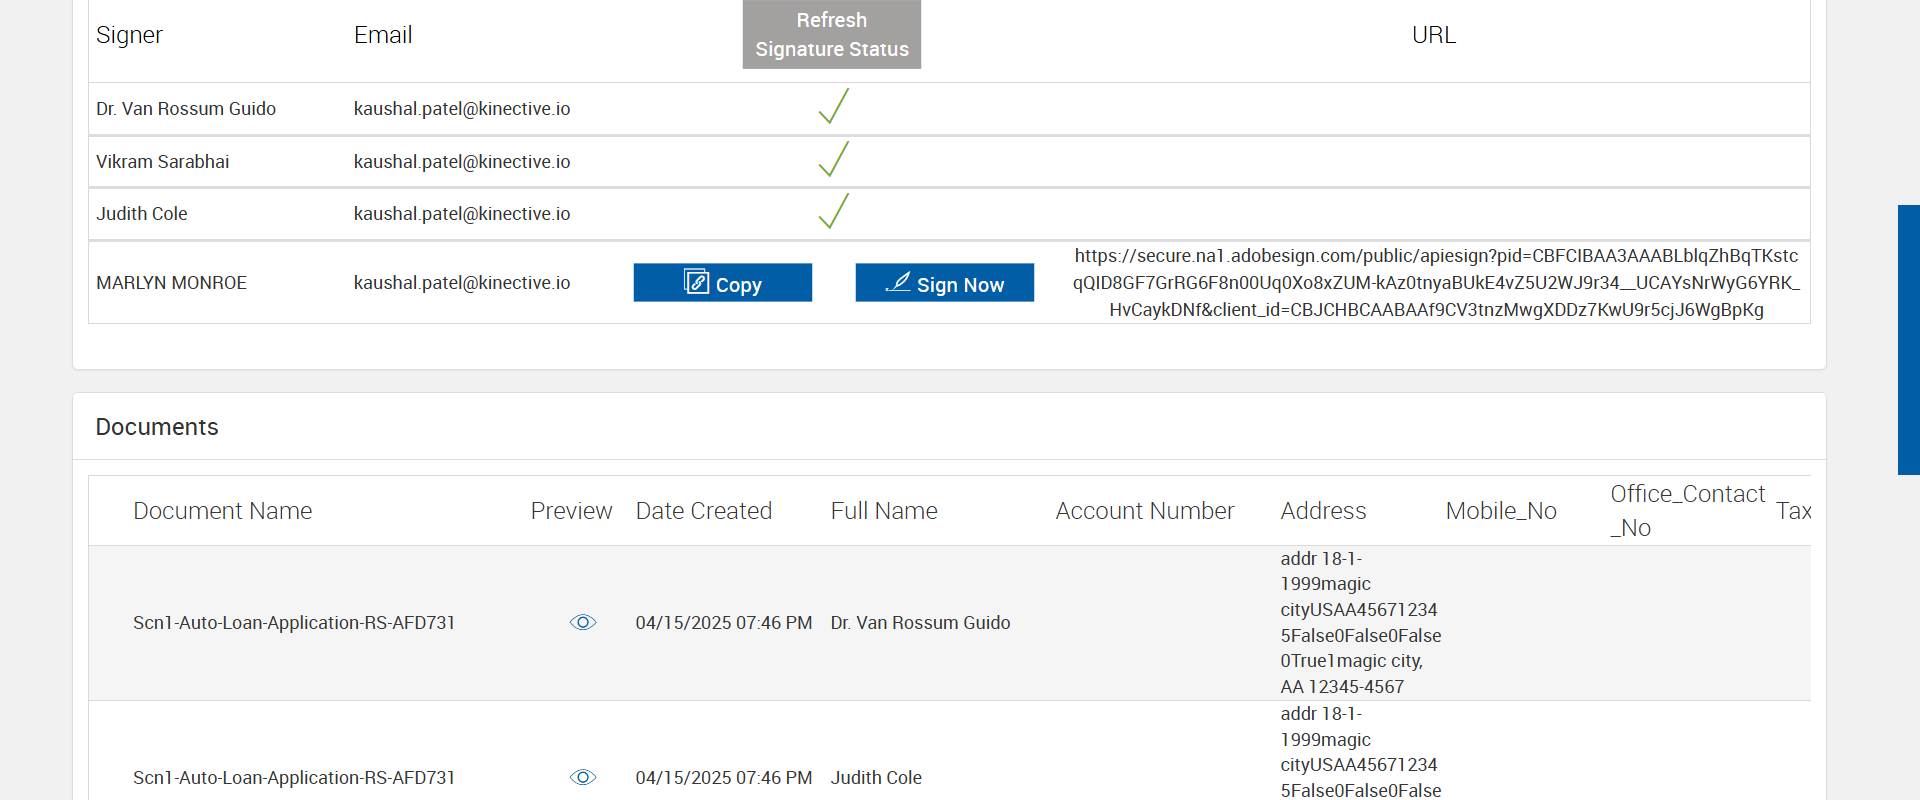Click the Refresh Signature Status button

[x=831, y=35]
